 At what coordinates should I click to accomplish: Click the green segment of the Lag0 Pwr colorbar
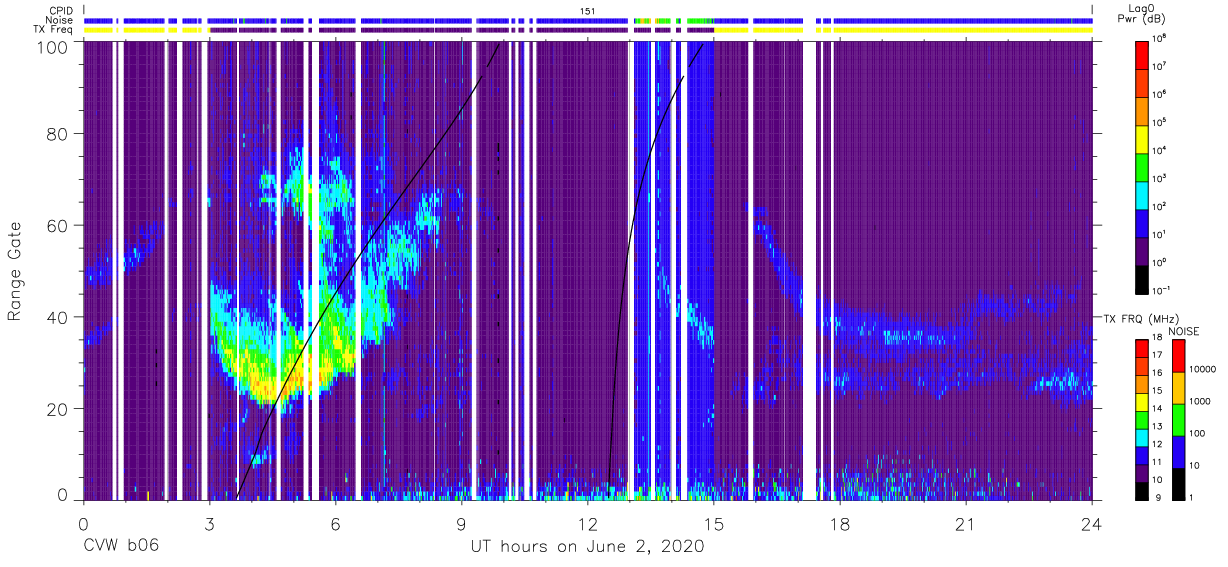pyautogui.click(x=1142, y=165)
